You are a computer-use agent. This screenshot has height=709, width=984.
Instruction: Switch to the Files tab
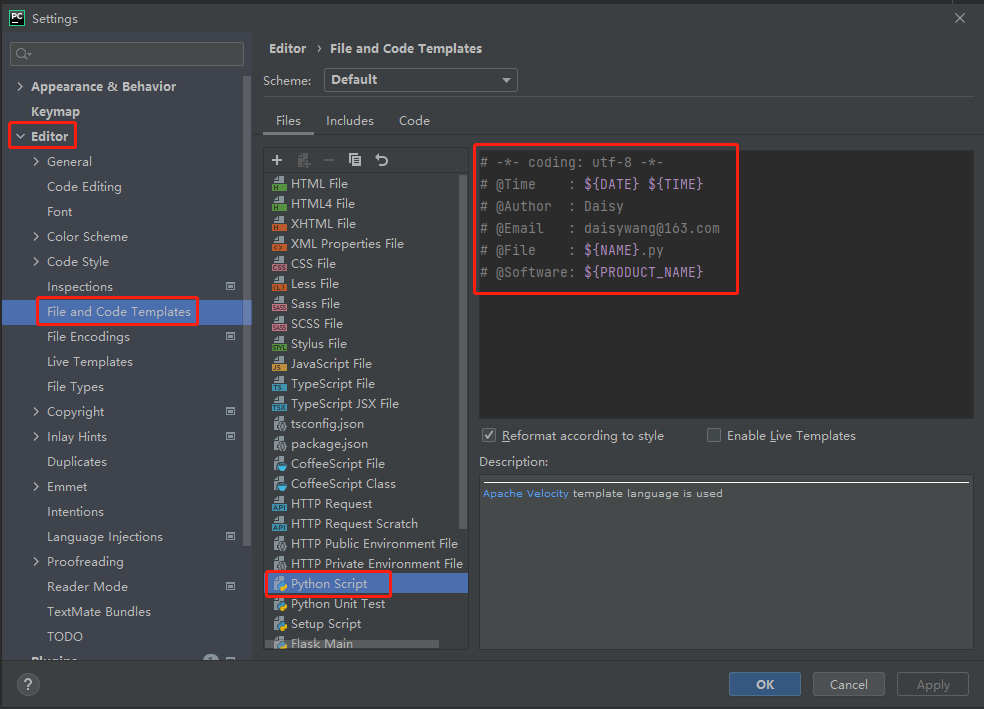288,120
